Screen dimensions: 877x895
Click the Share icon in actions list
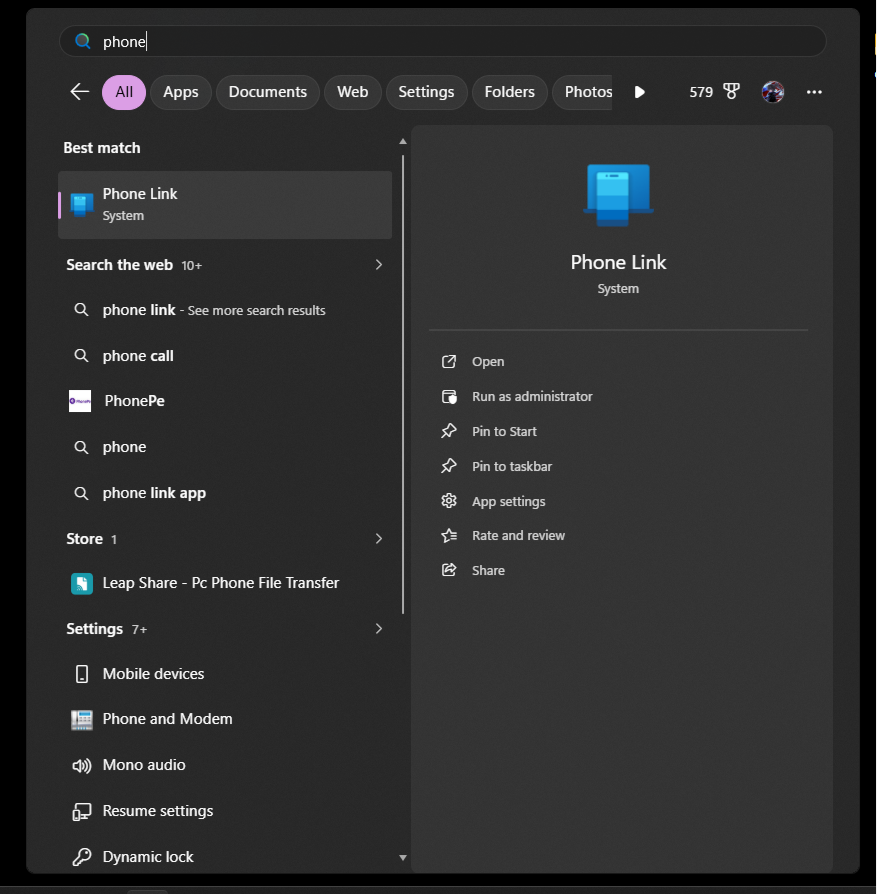pos(449,570)
